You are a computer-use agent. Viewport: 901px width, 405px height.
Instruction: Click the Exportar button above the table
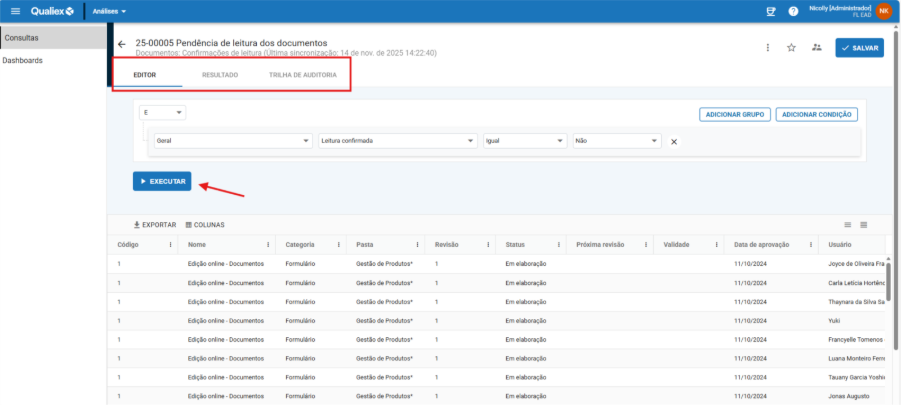tap(155, 225)
